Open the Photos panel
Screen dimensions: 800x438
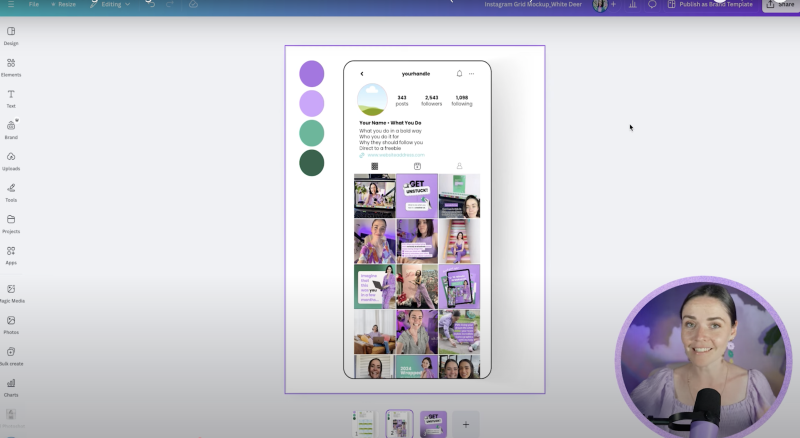pyautogui.click(x=11, y=325)
